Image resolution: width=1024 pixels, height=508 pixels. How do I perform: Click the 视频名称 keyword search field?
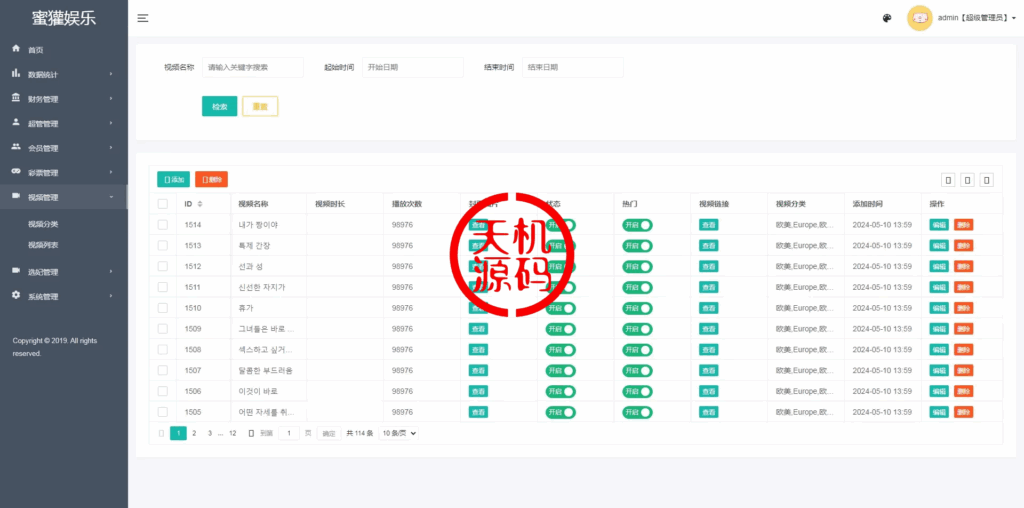(252, 67)
